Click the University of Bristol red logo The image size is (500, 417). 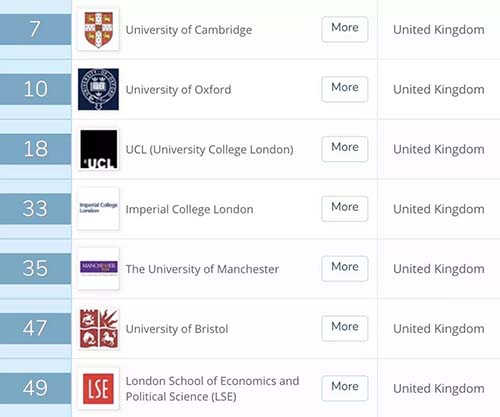click(98, 329)
